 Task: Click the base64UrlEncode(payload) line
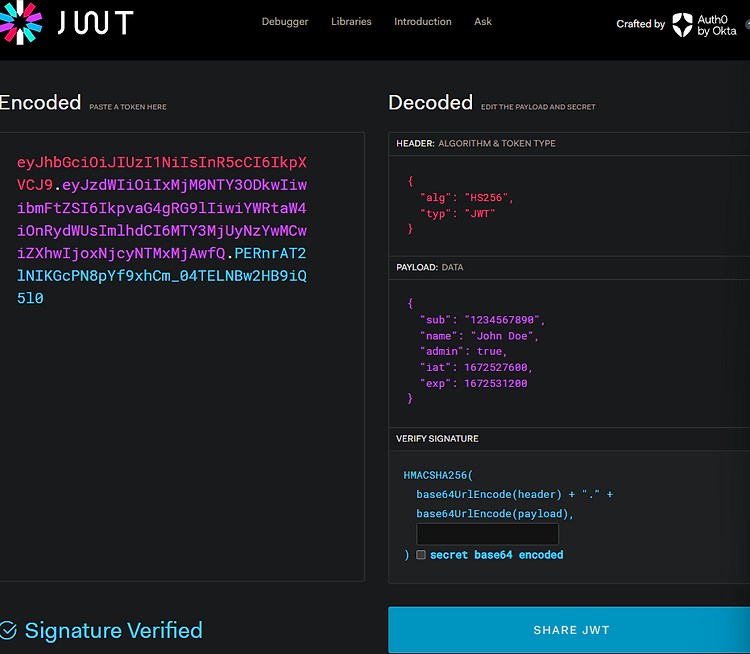[x=495, y=513]
